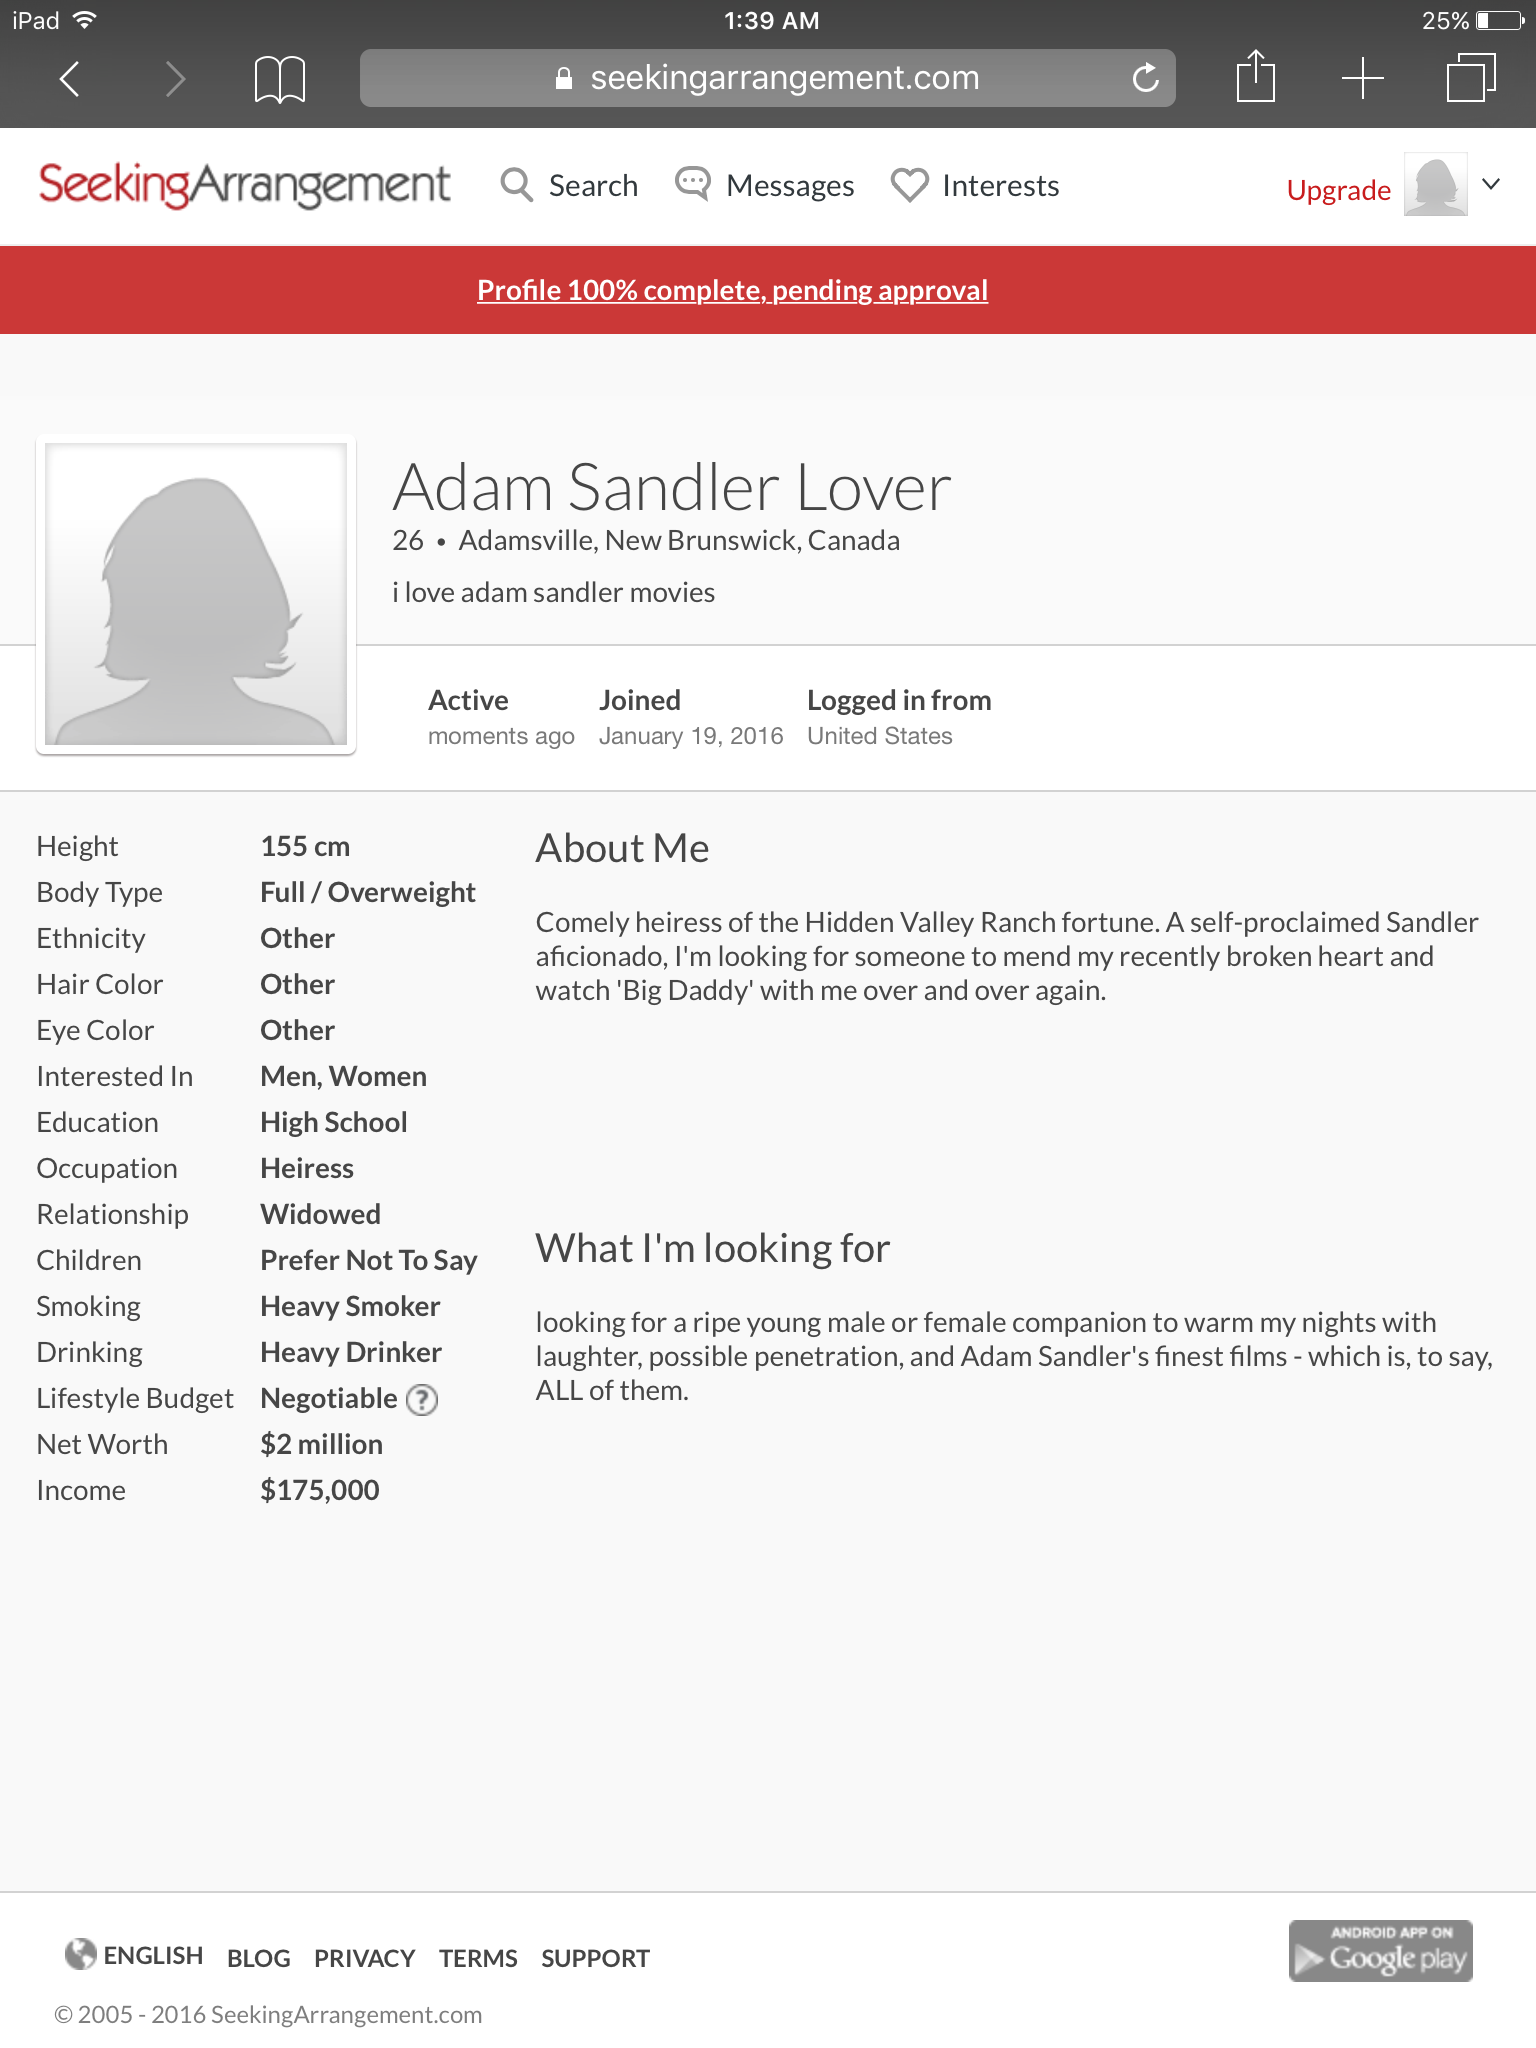Change language via ENGLISH globe selector
Image resolution: width=1536 pixels, height=2048 pixels.
pyautogui.click(x=133, y=1956)
